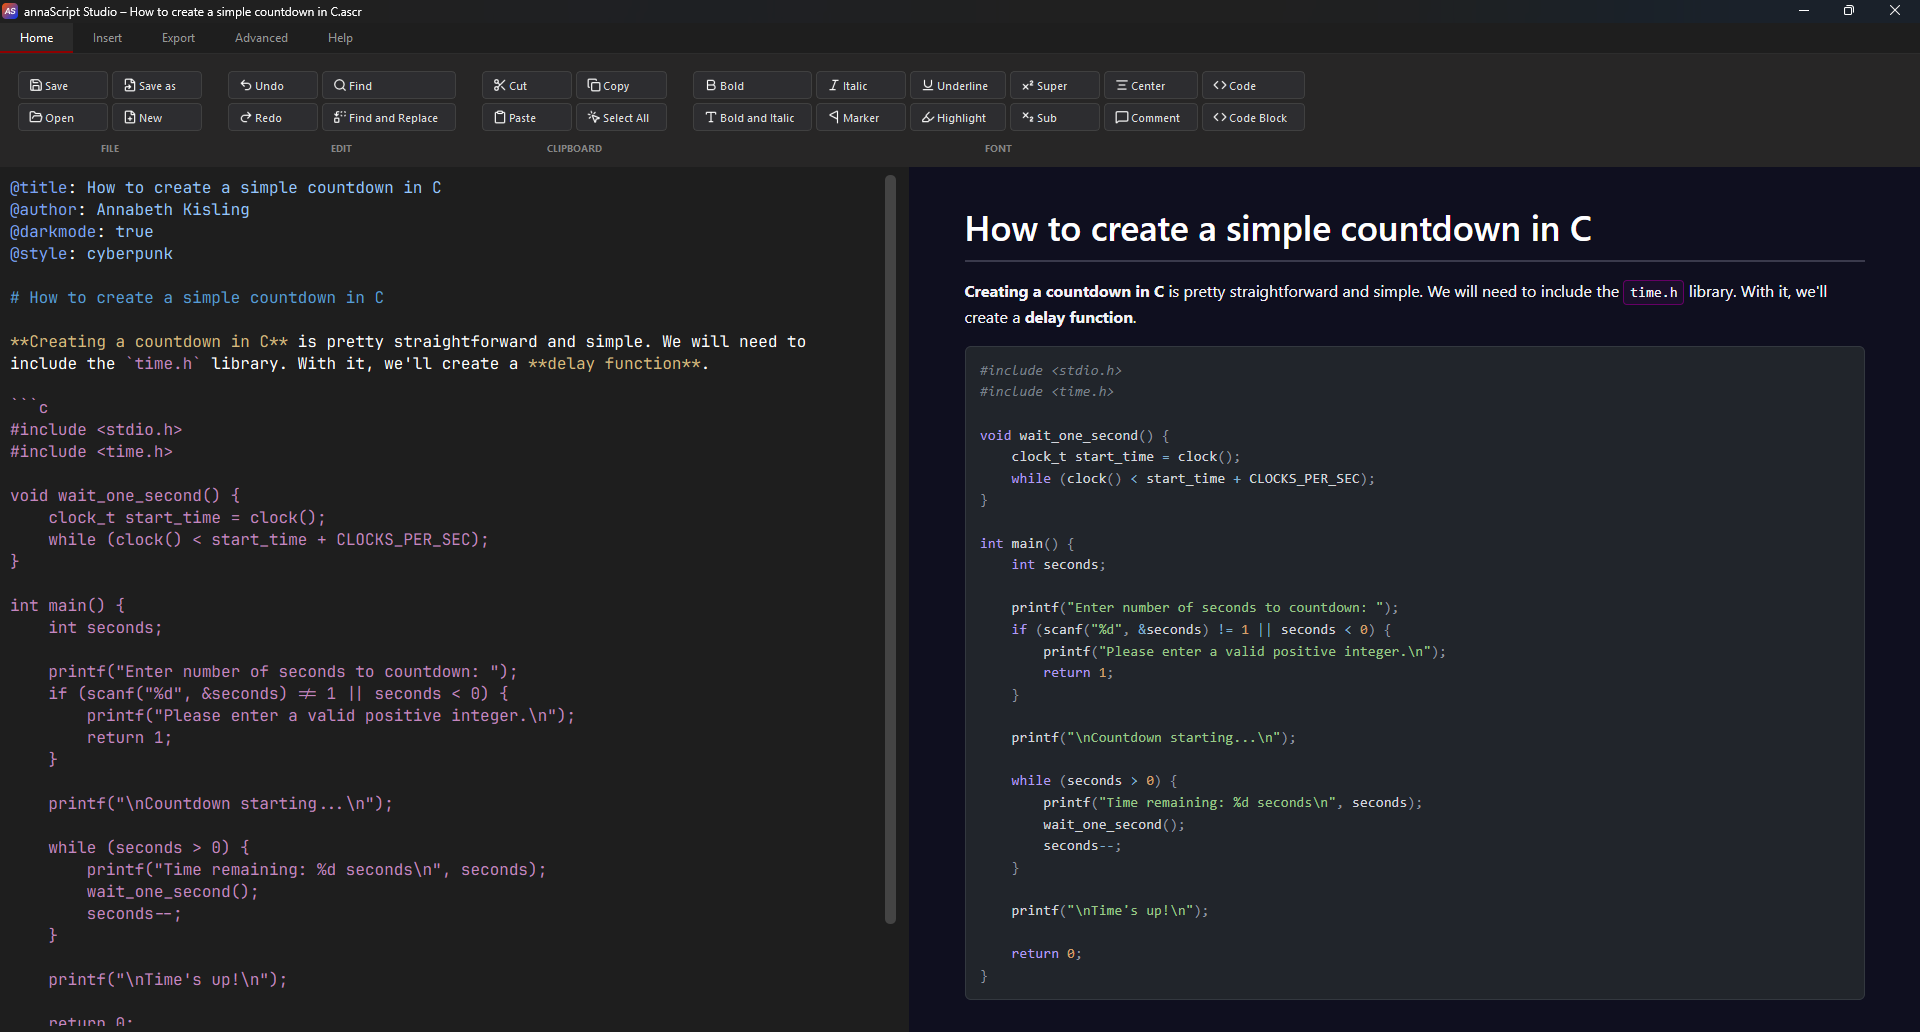1920x1032 pixels.
Task: Create a New document
Action: (156, 117)
